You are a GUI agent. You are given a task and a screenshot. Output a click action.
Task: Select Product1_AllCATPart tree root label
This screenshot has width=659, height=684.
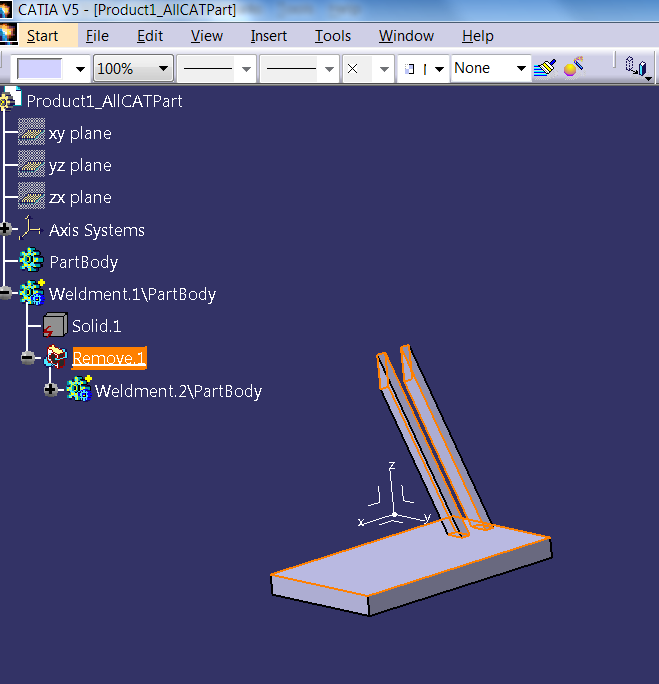(x=104, y=101)
